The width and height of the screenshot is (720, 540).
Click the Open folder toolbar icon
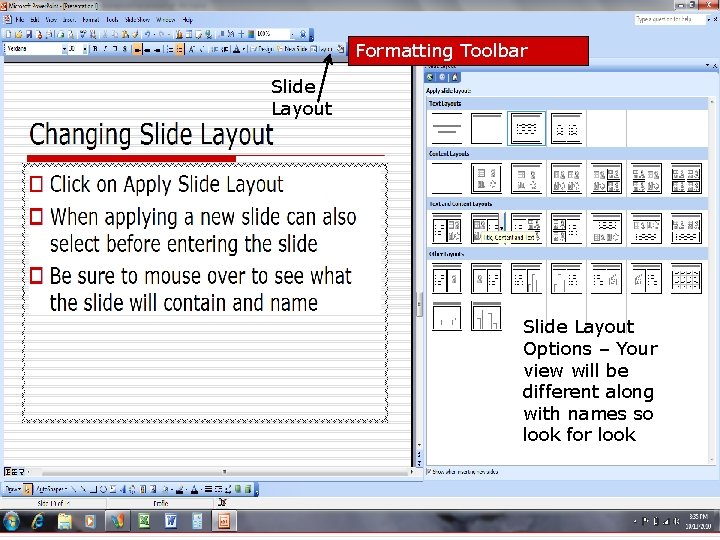18,34
